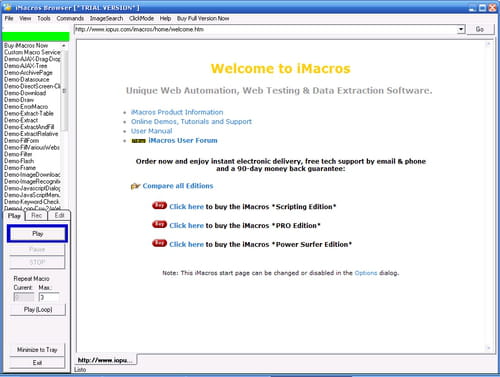
Task: Click Buy Full Version Now menu
Action: [203, 18]
